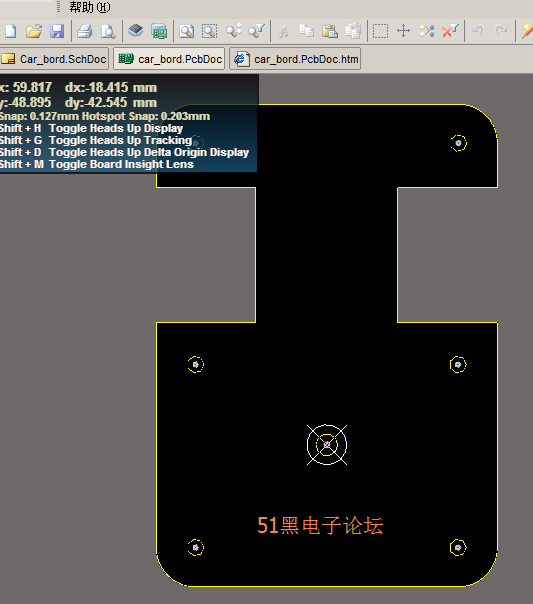Viewport: 533px width, 604px height.
Task: Activate the Select Inside Area tool
Action: tap(380, 31)
